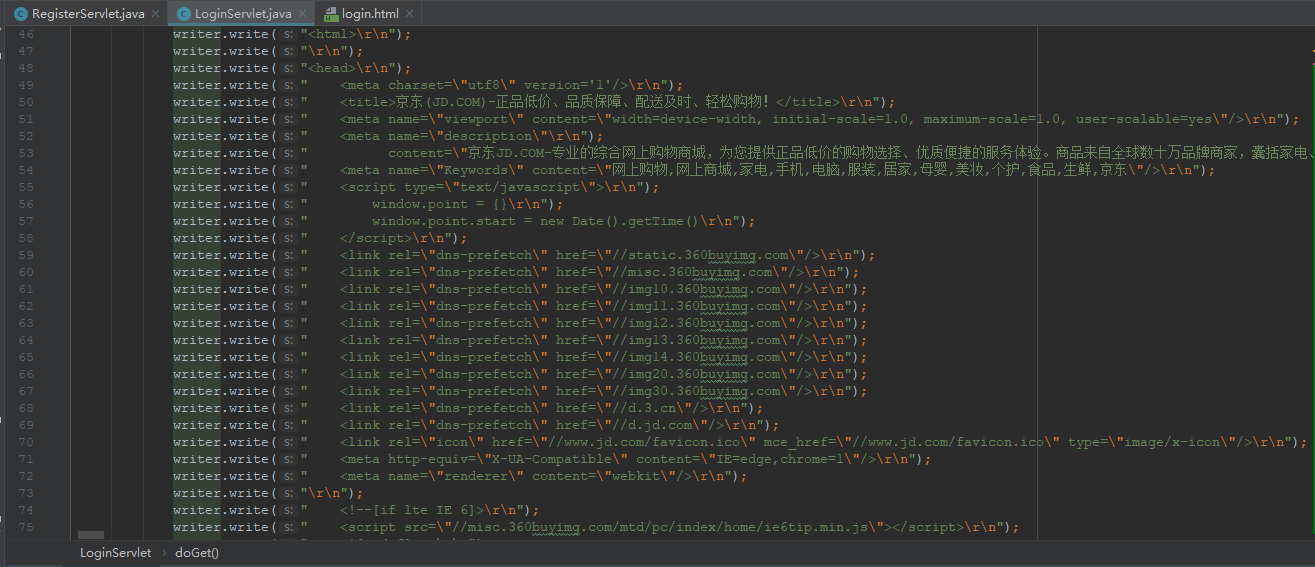Click line number 58 in the gutter
The height and width of the screenshot is (567, 1315).
pos(26,238)
